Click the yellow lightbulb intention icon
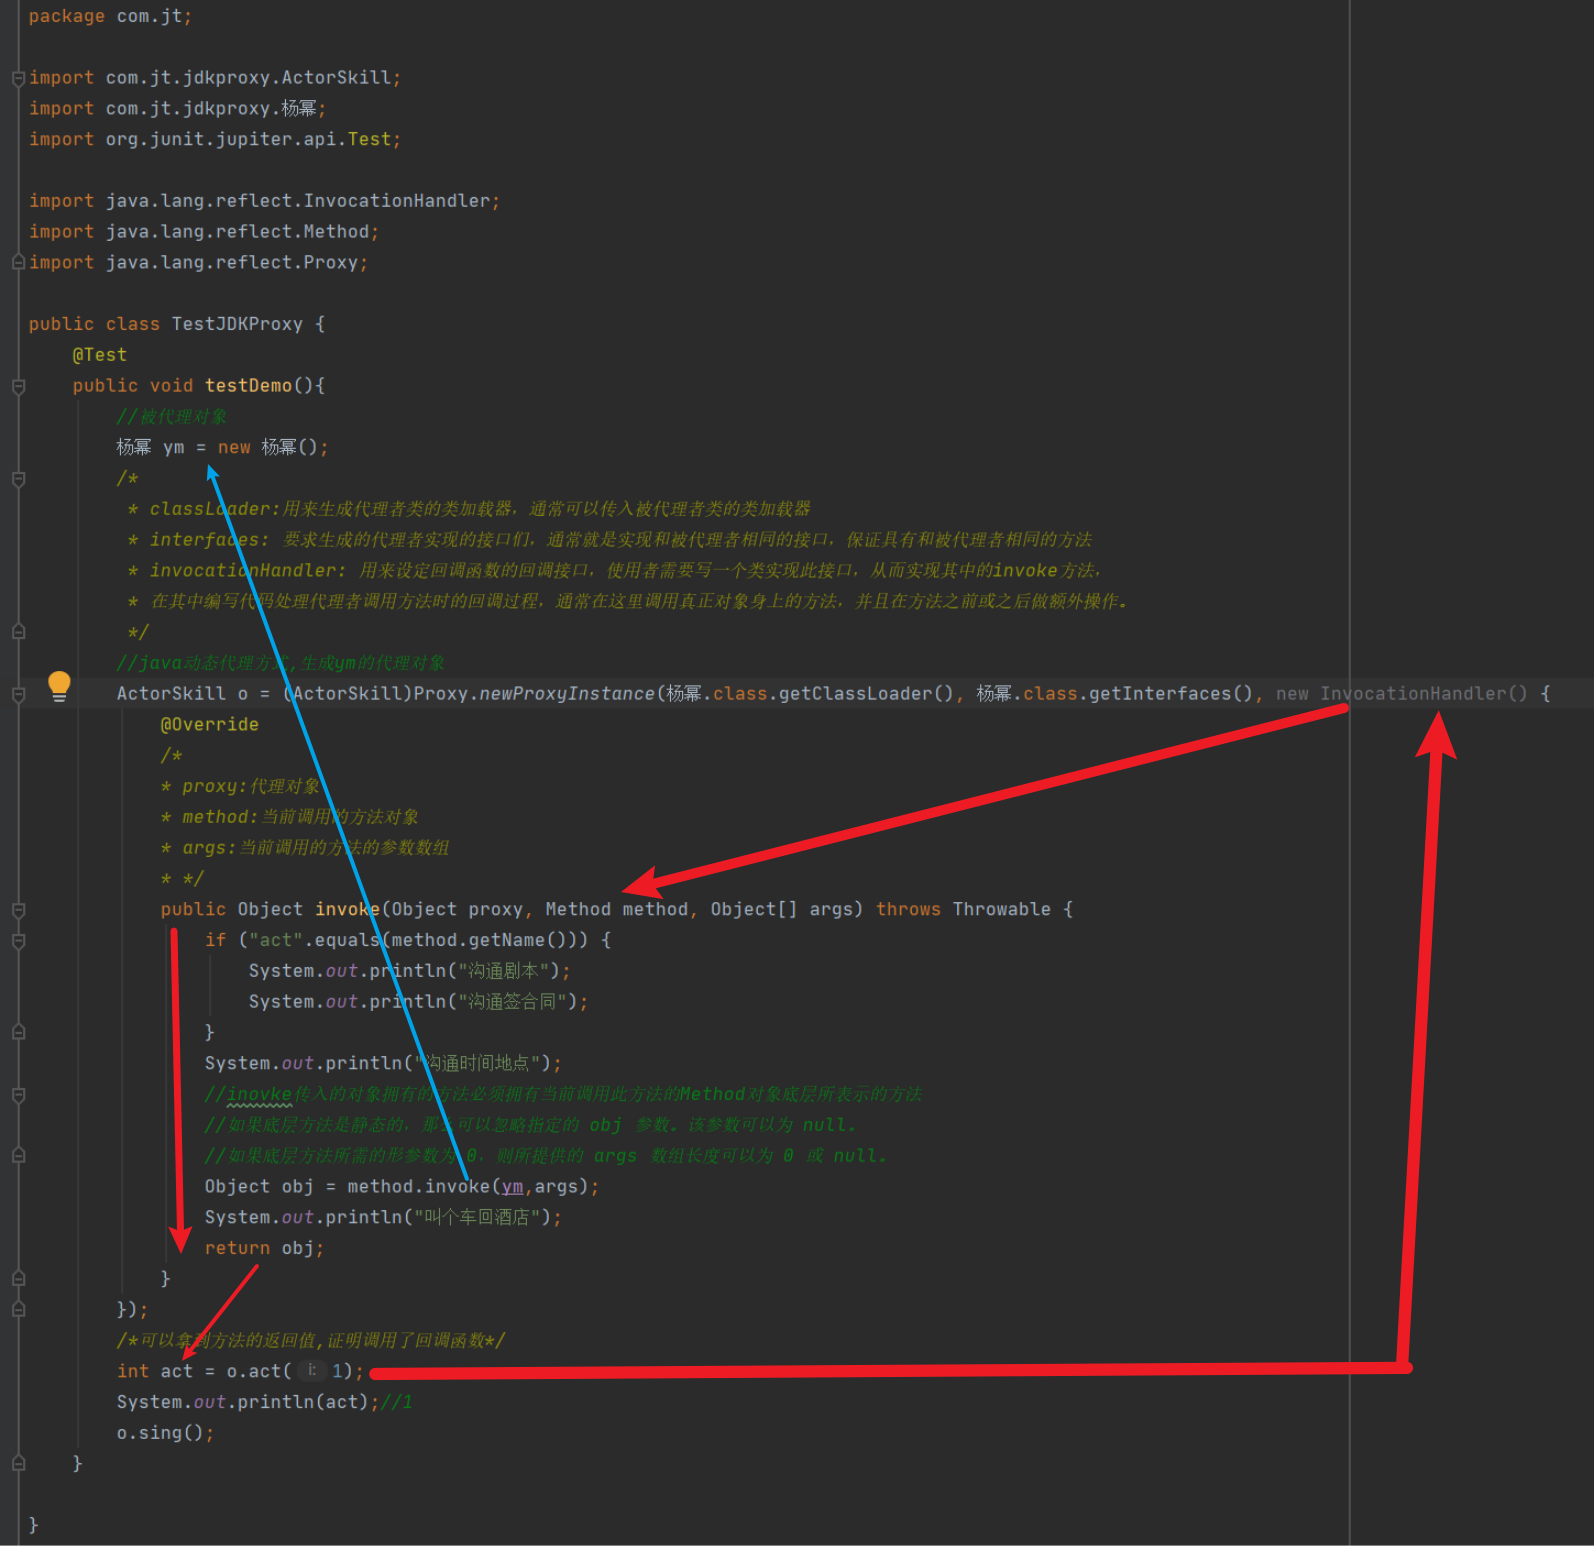This screenshot has width=1594, height=1546. point(59,686)
